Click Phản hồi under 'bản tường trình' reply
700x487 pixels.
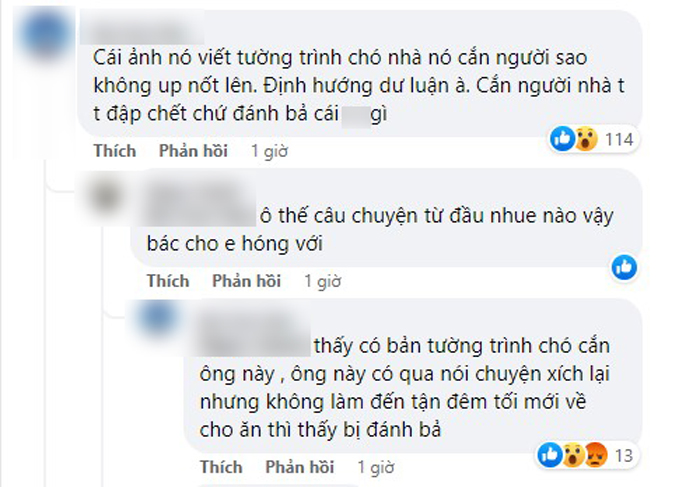(x=300, y=467)
